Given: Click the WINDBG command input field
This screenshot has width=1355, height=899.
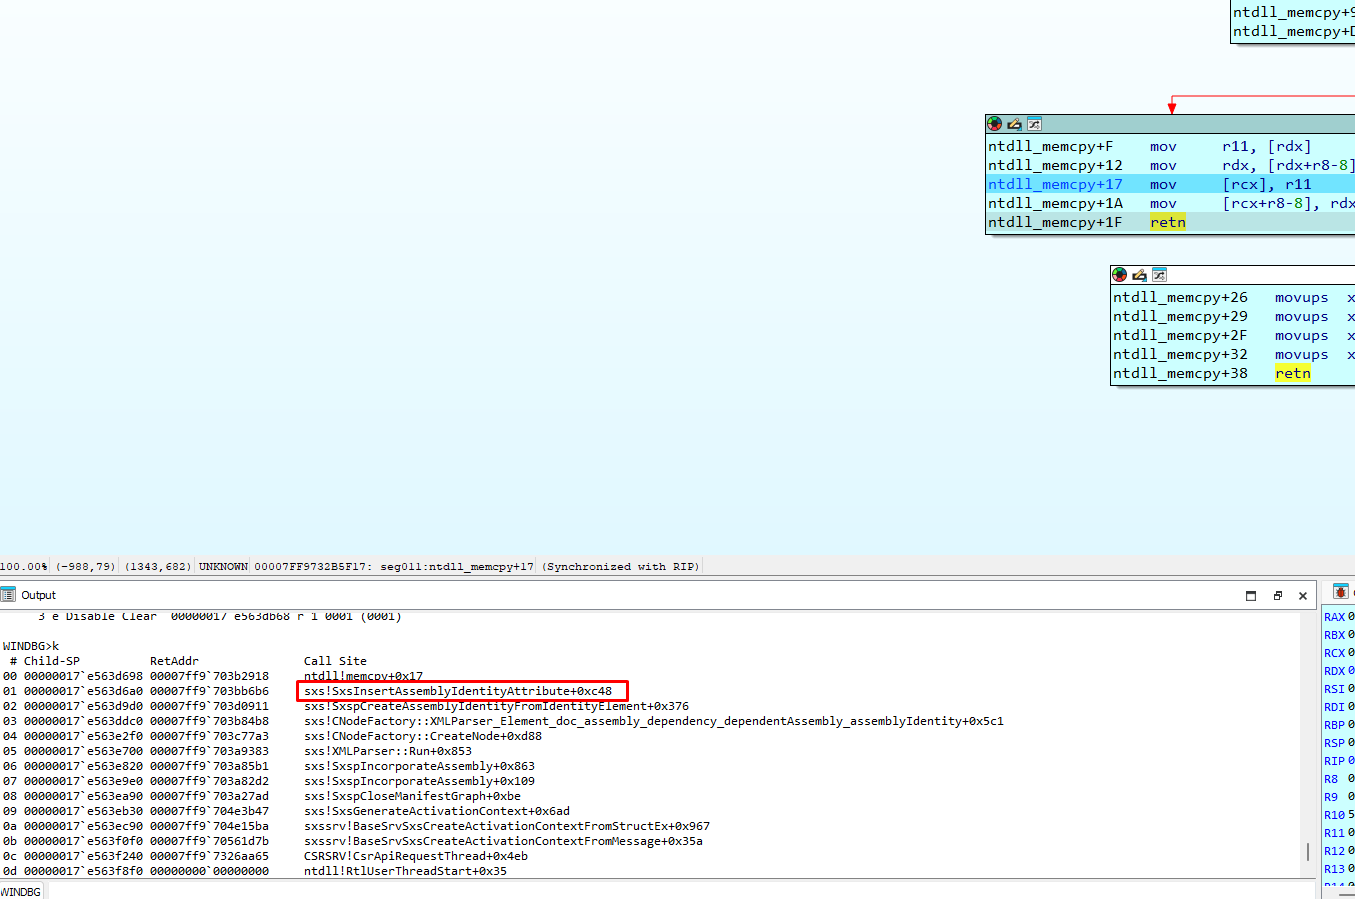Looking at the screenshot, I should [680, 891].
